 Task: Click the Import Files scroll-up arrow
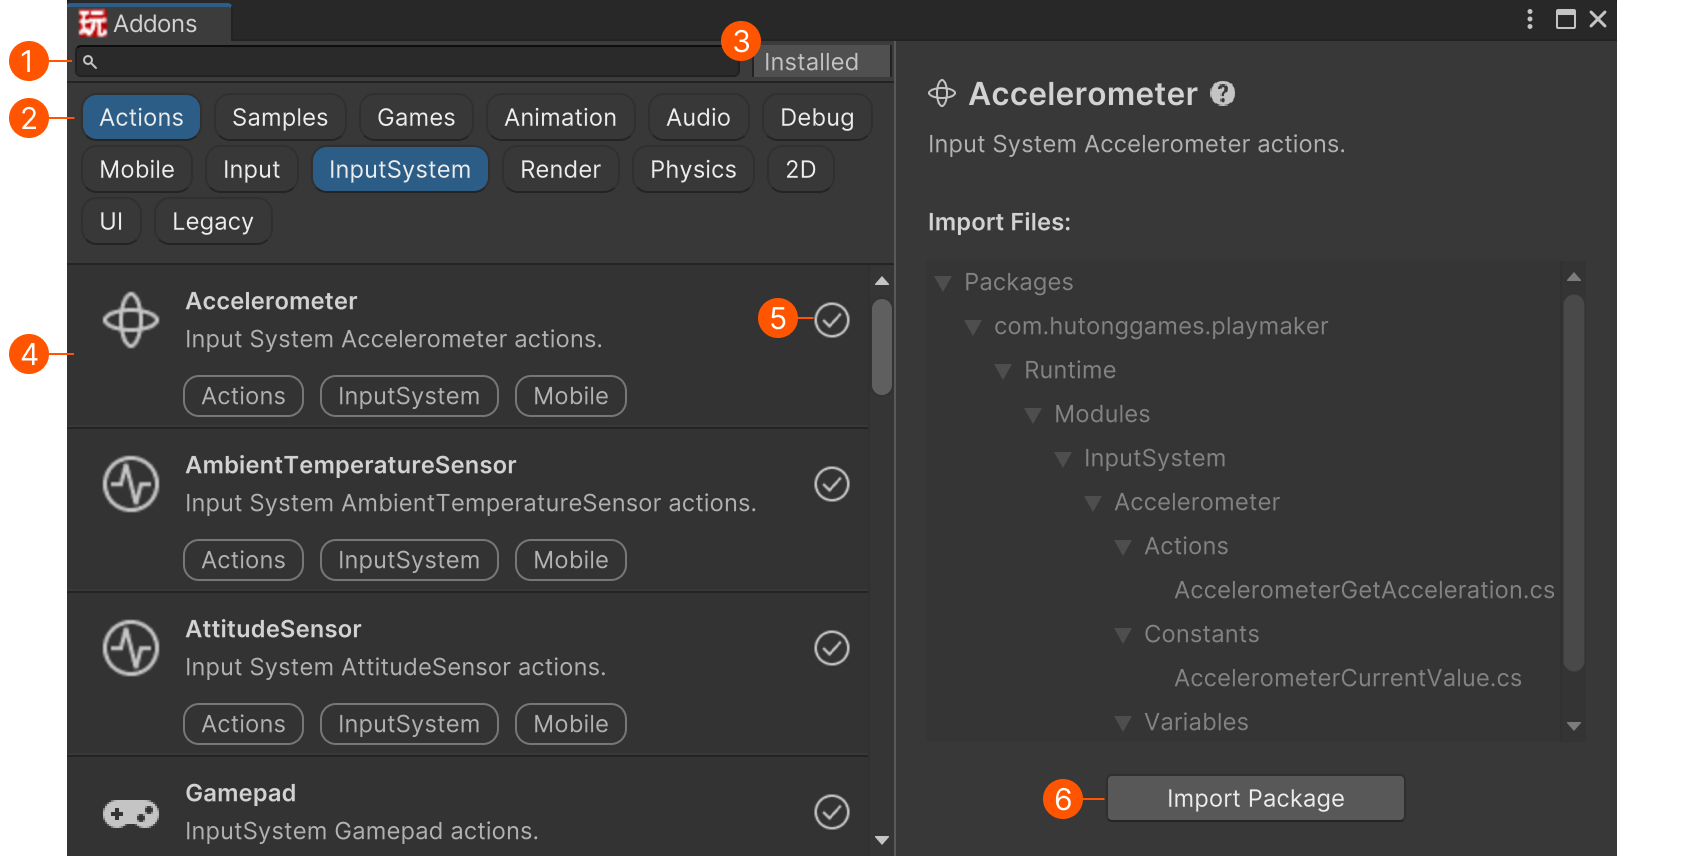point(1573,277)
